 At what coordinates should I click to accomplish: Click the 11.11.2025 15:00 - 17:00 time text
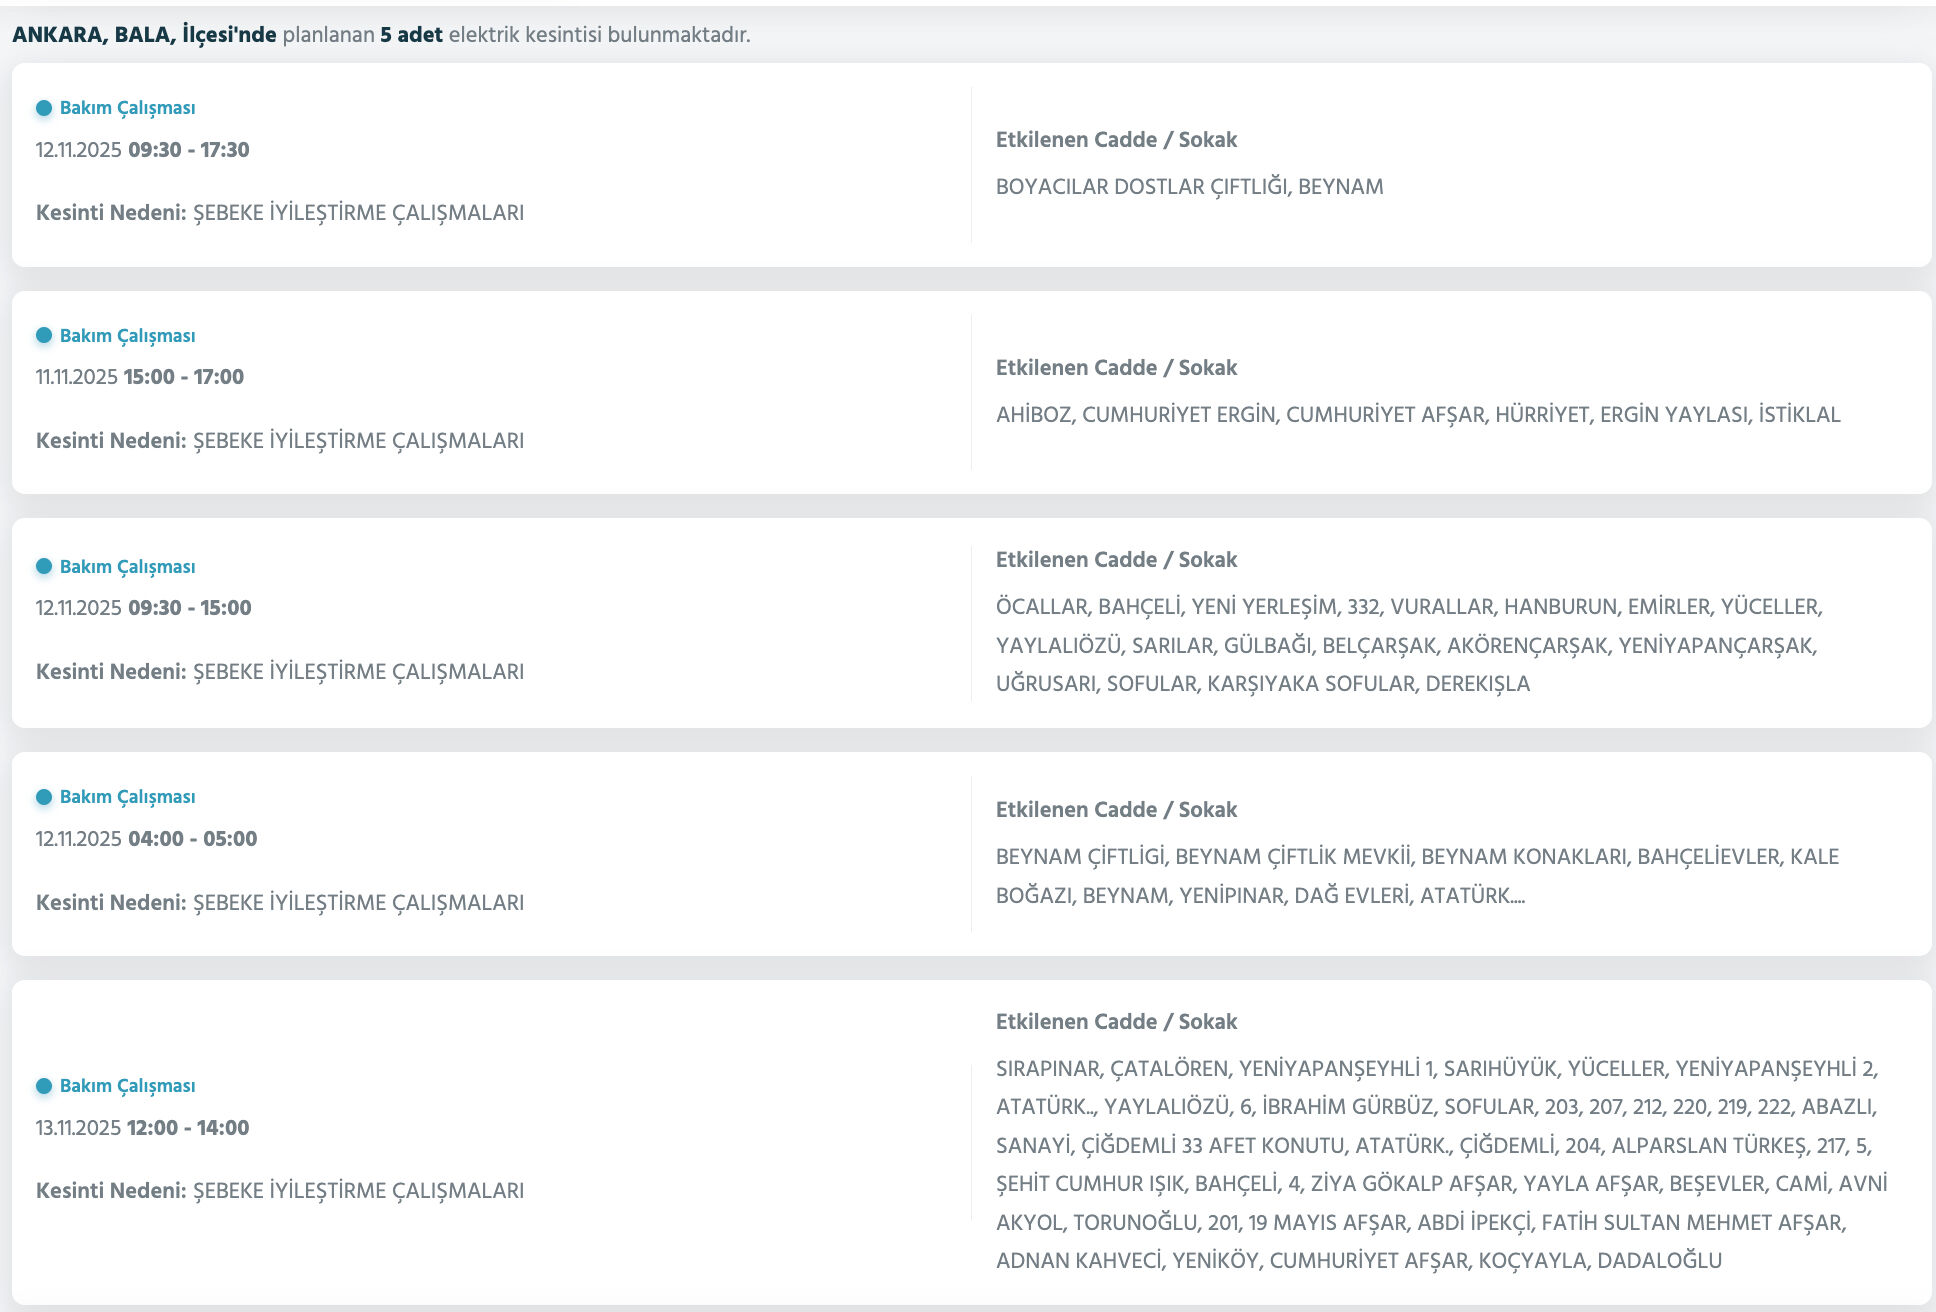(140, 377)
